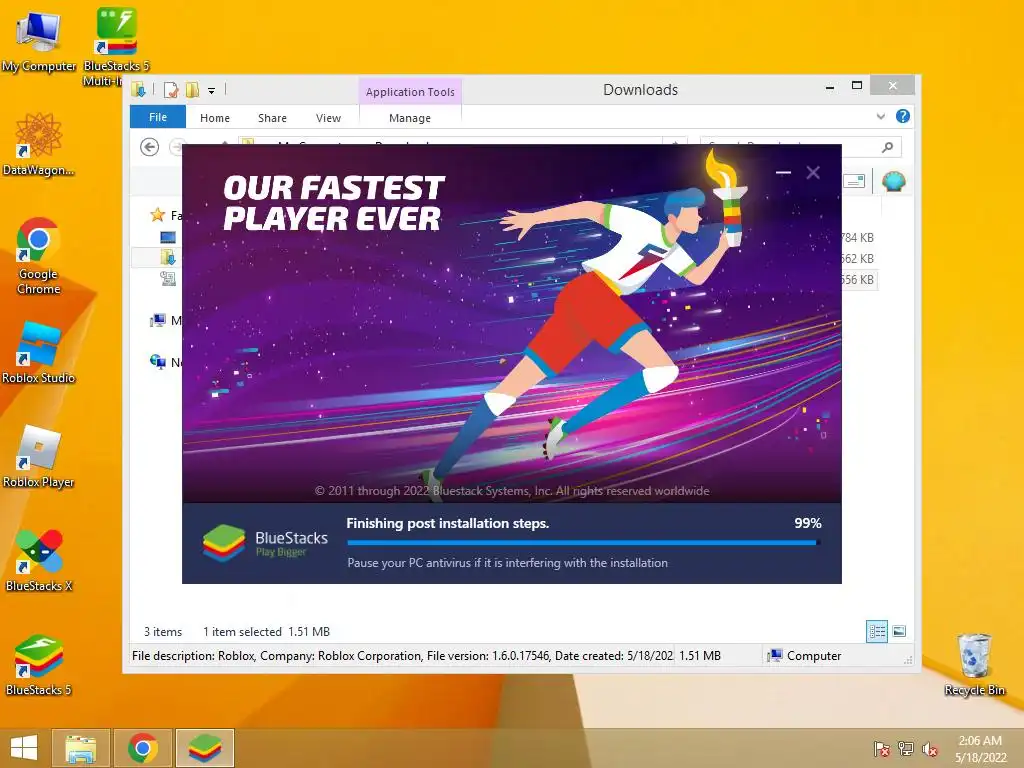The width and height of the screenshot is (1024, 768).
Task: Click the preview pane icon near search
Action: 854,182
